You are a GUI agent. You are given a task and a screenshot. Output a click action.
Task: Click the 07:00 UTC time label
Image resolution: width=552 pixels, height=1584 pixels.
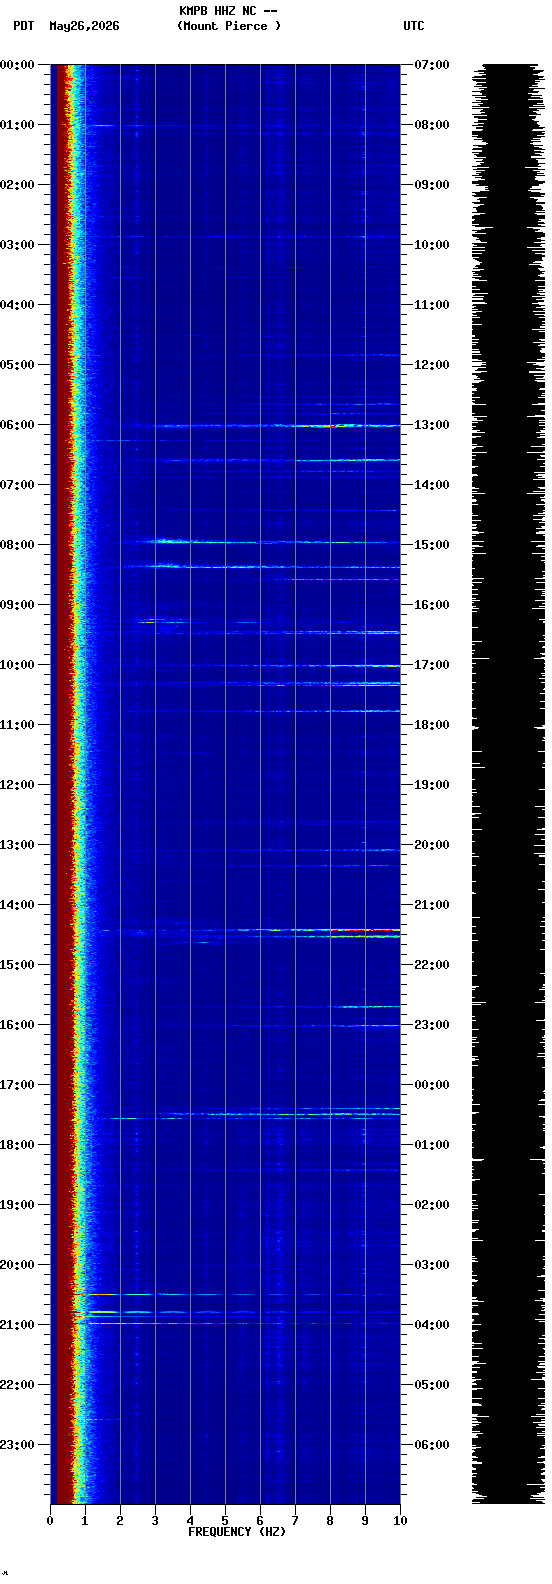pyautogui.click(x=432, y=64)
